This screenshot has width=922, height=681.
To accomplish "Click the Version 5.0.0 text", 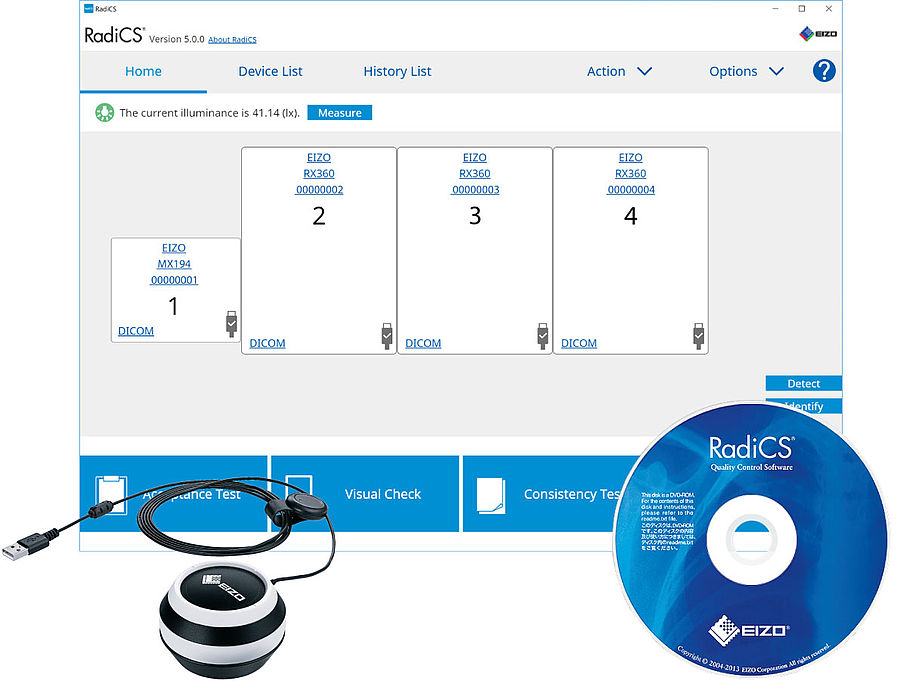I will click(176, 39).
